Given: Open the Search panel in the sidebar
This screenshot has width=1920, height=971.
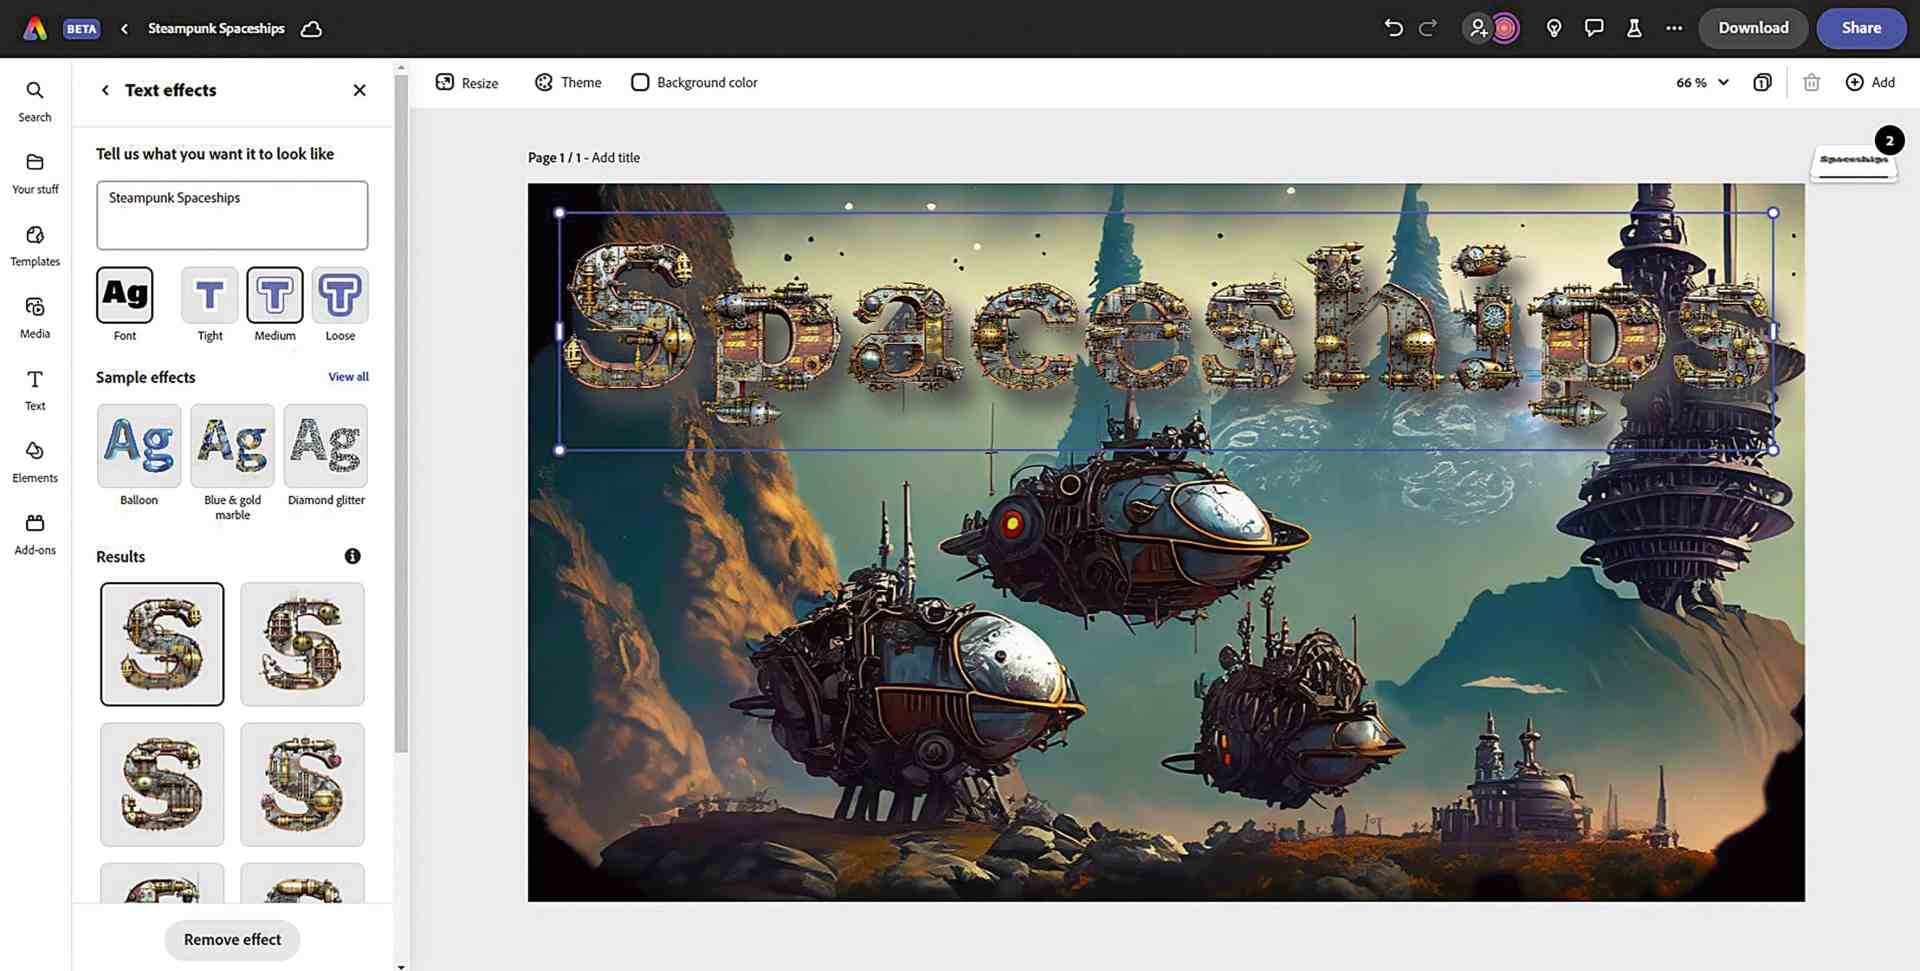Looking at the screenshot, I should pyautogui.click(x=34, y=98).
